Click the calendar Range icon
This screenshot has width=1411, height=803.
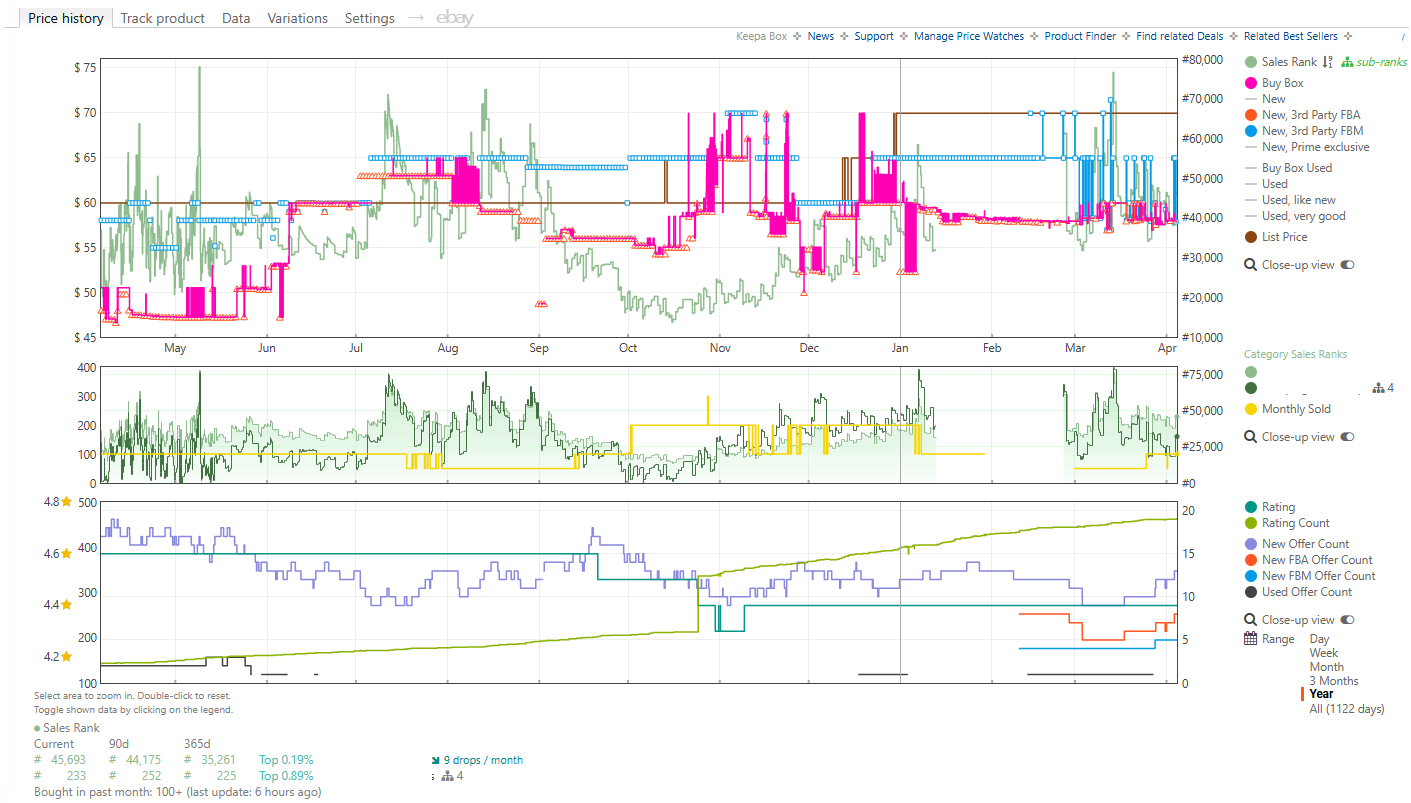(x=1250, y=639)
